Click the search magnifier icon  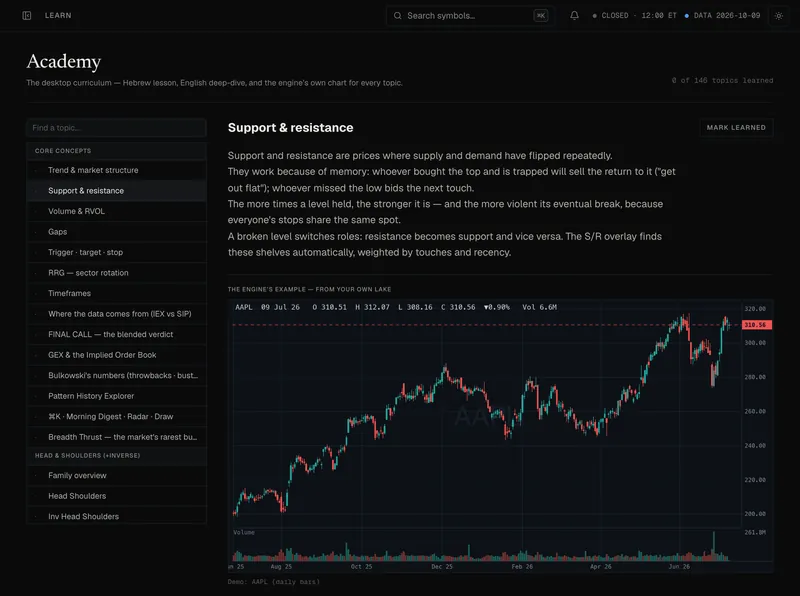[x=397, y=16]
